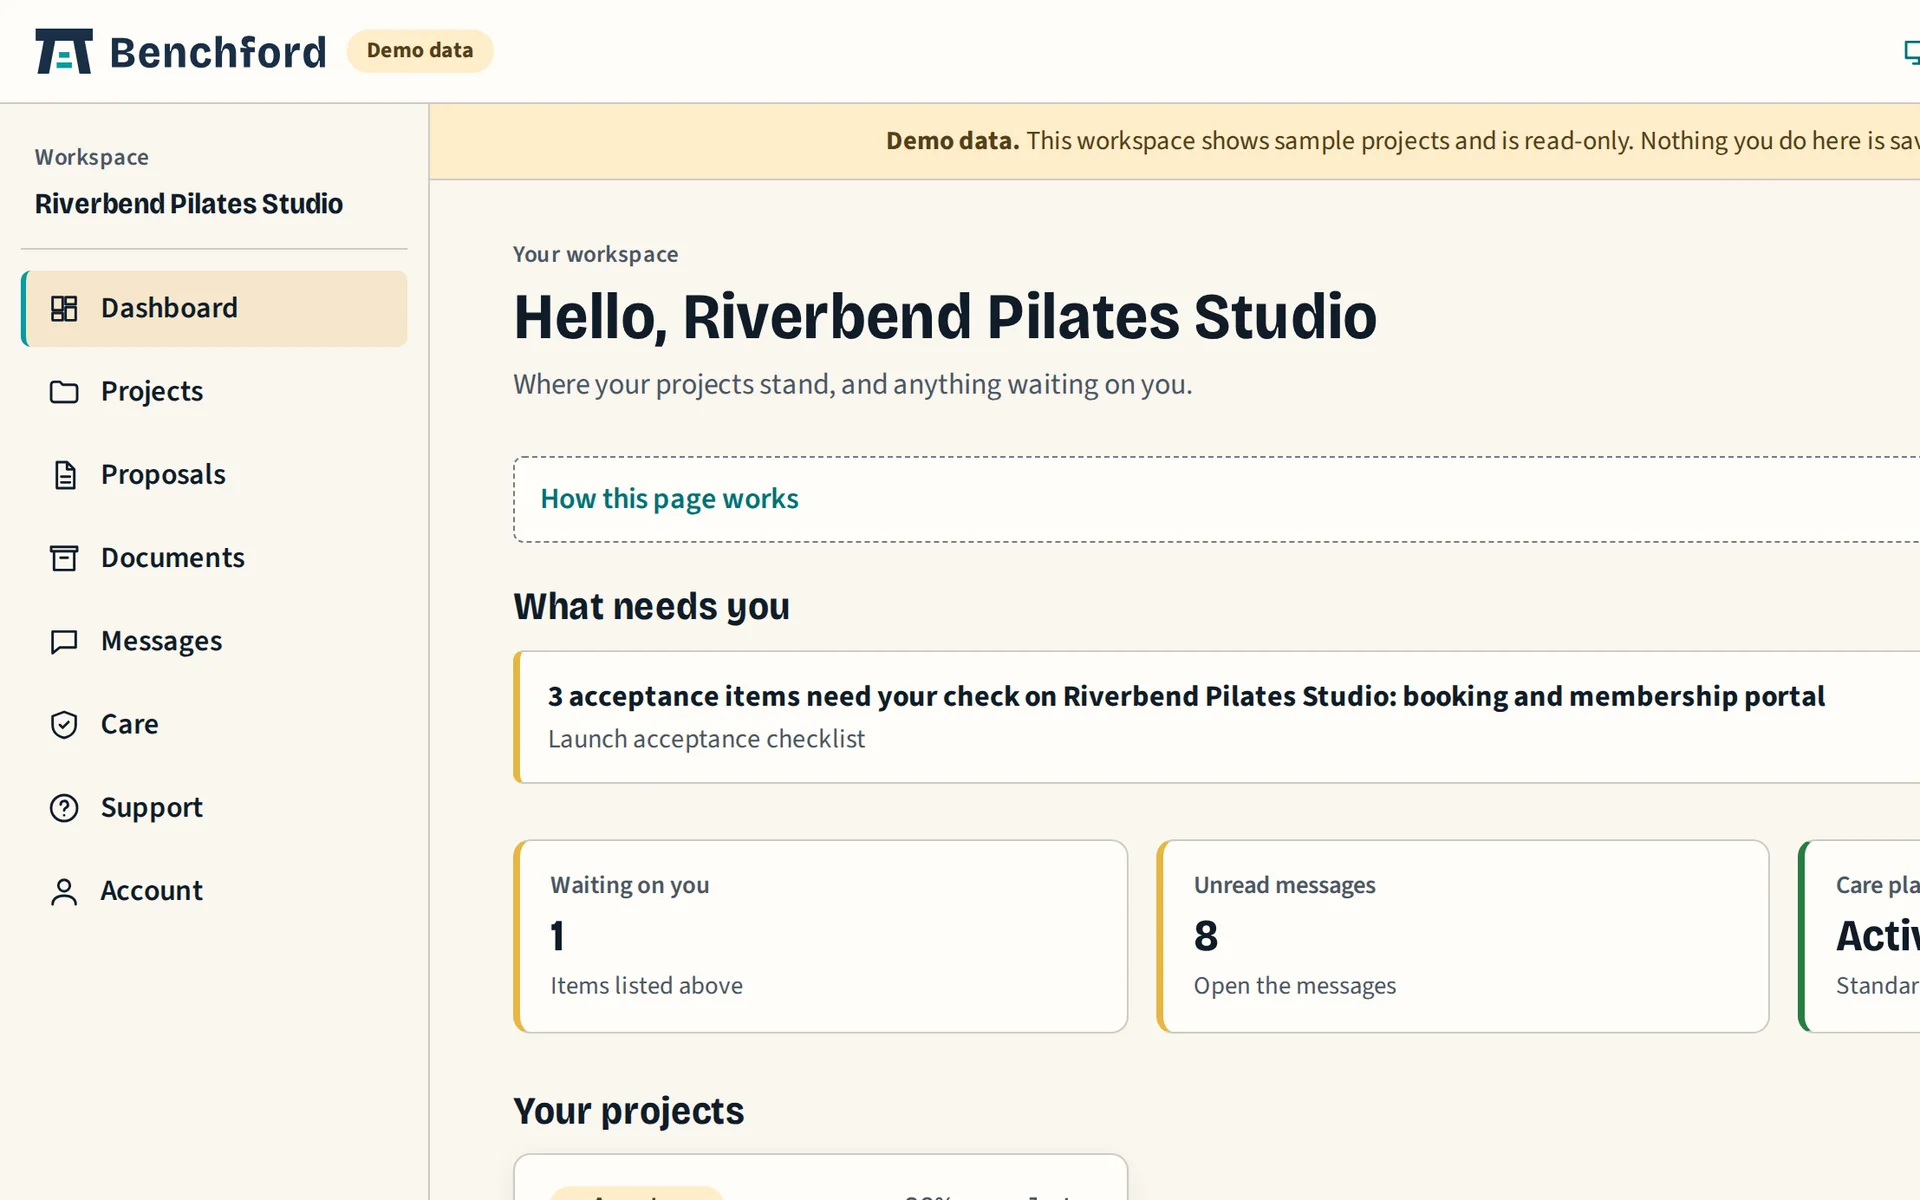Screen dimensions: 1920x1200
Task: Navigate to Documents
Action: pos(214,558)
